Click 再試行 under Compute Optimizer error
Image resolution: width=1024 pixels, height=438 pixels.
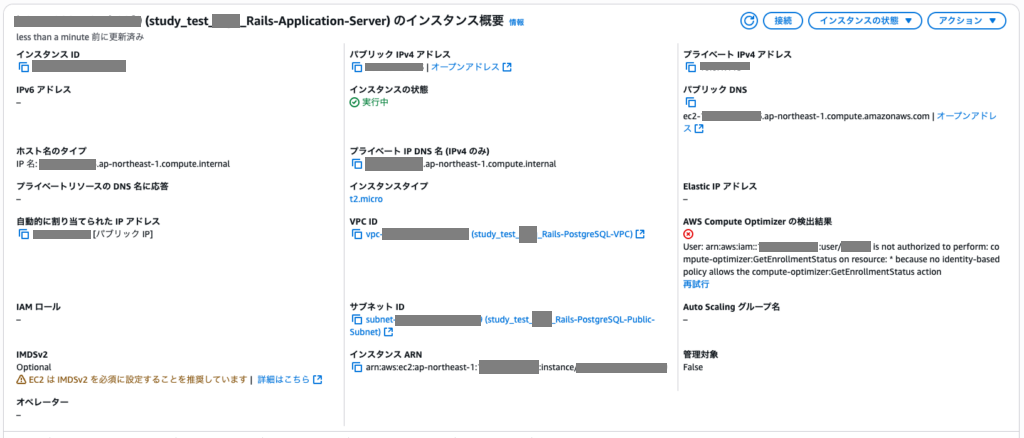pos(696,284)
